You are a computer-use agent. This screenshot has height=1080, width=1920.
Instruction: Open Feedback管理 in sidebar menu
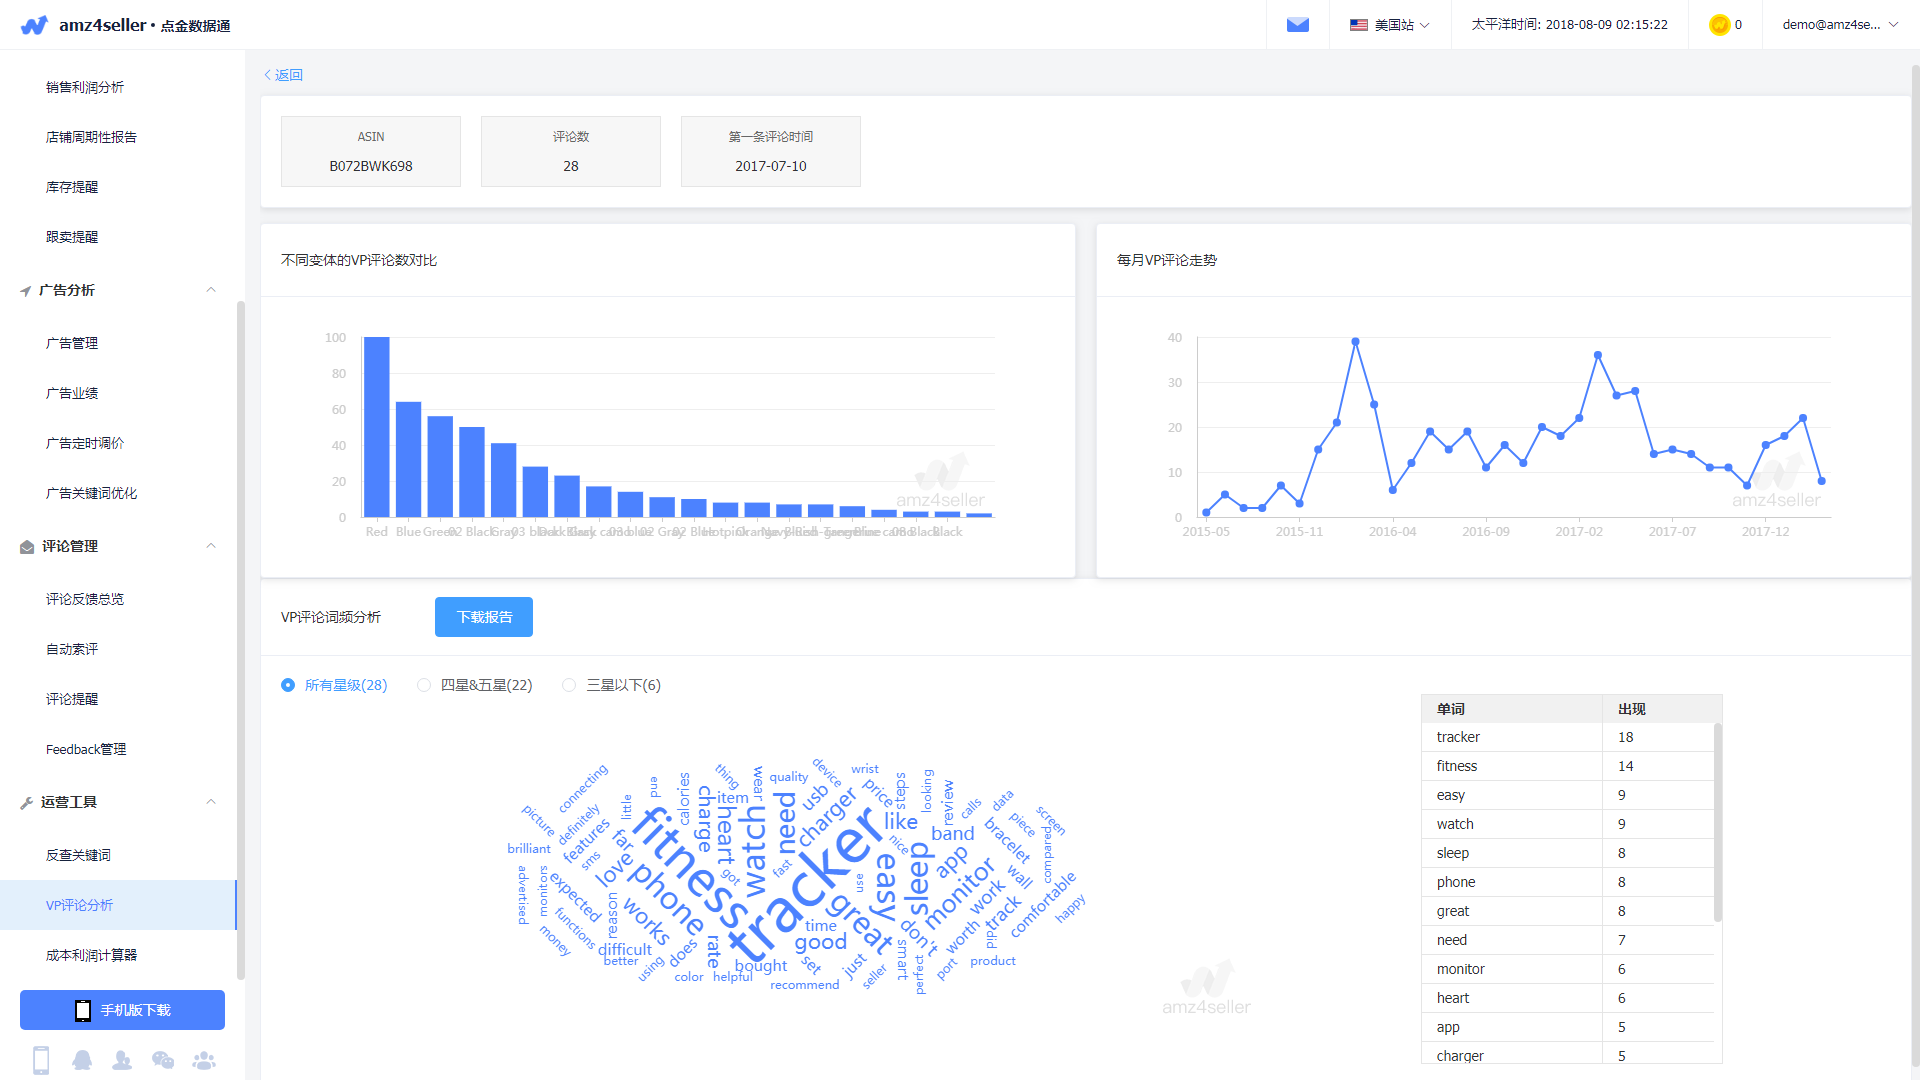(x=86, y=749)
